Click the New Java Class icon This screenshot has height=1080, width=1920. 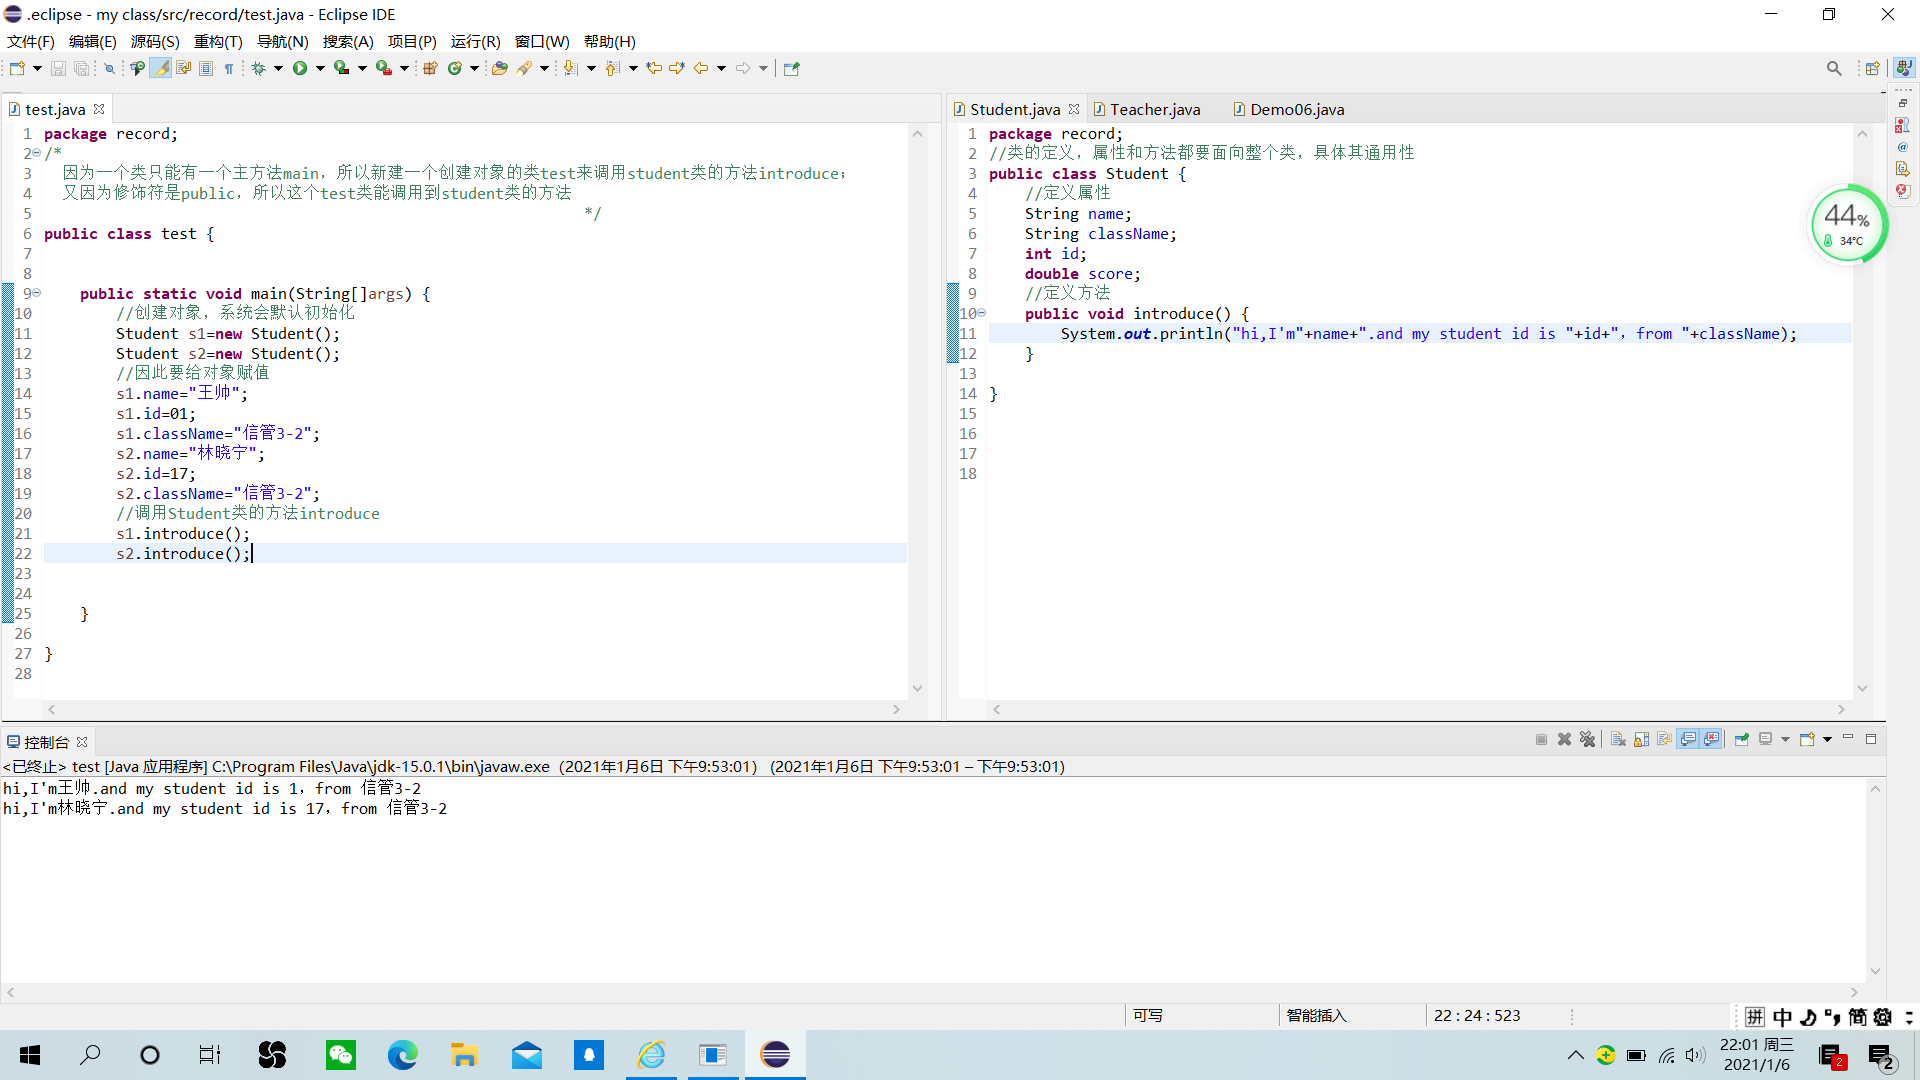coord(455,68)
